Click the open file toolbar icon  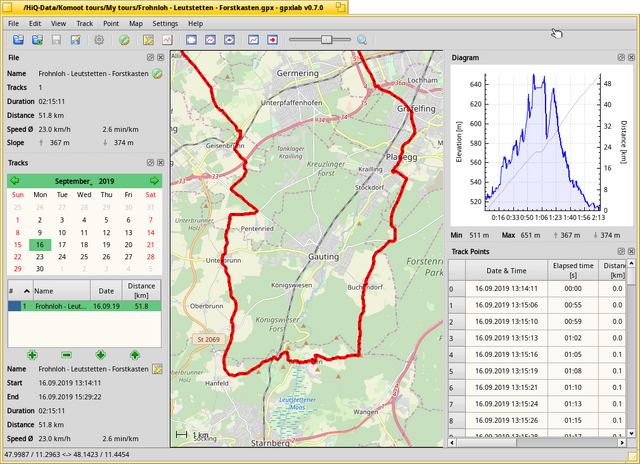[x=18, y=40]
